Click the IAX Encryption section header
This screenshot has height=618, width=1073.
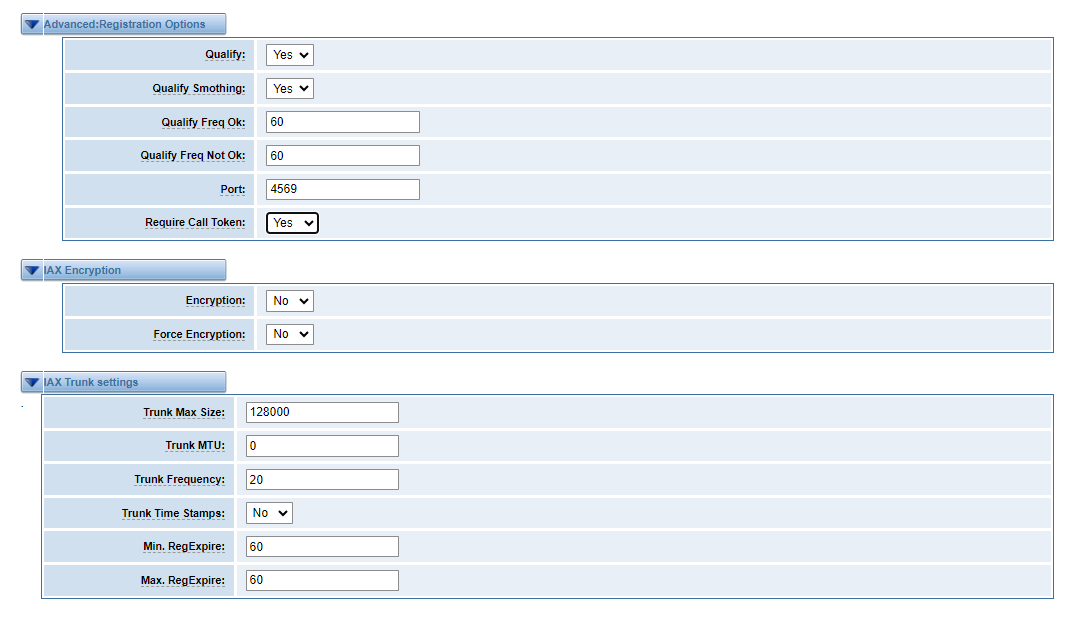point(124,270)
